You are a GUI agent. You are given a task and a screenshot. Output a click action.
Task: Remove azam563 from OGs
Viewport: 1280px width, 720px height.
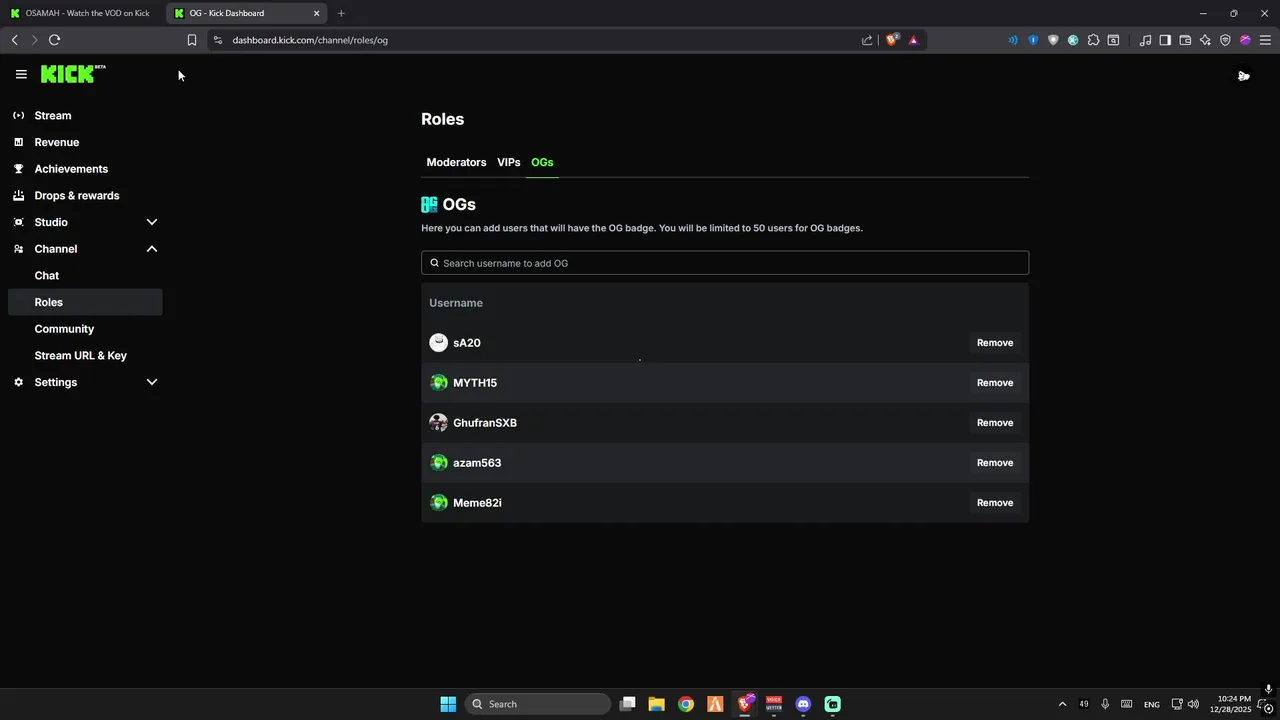[995, 463]
